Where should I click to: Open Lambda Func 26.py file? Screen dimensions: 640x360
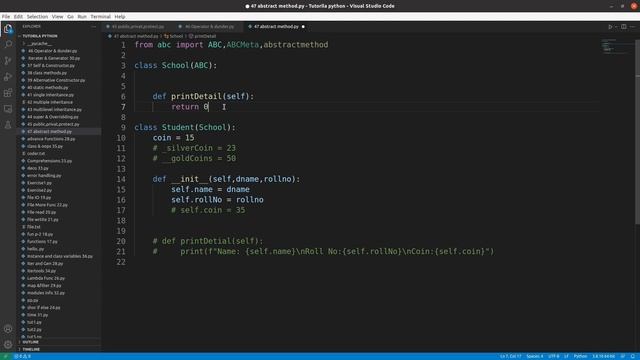click(46, 278)
